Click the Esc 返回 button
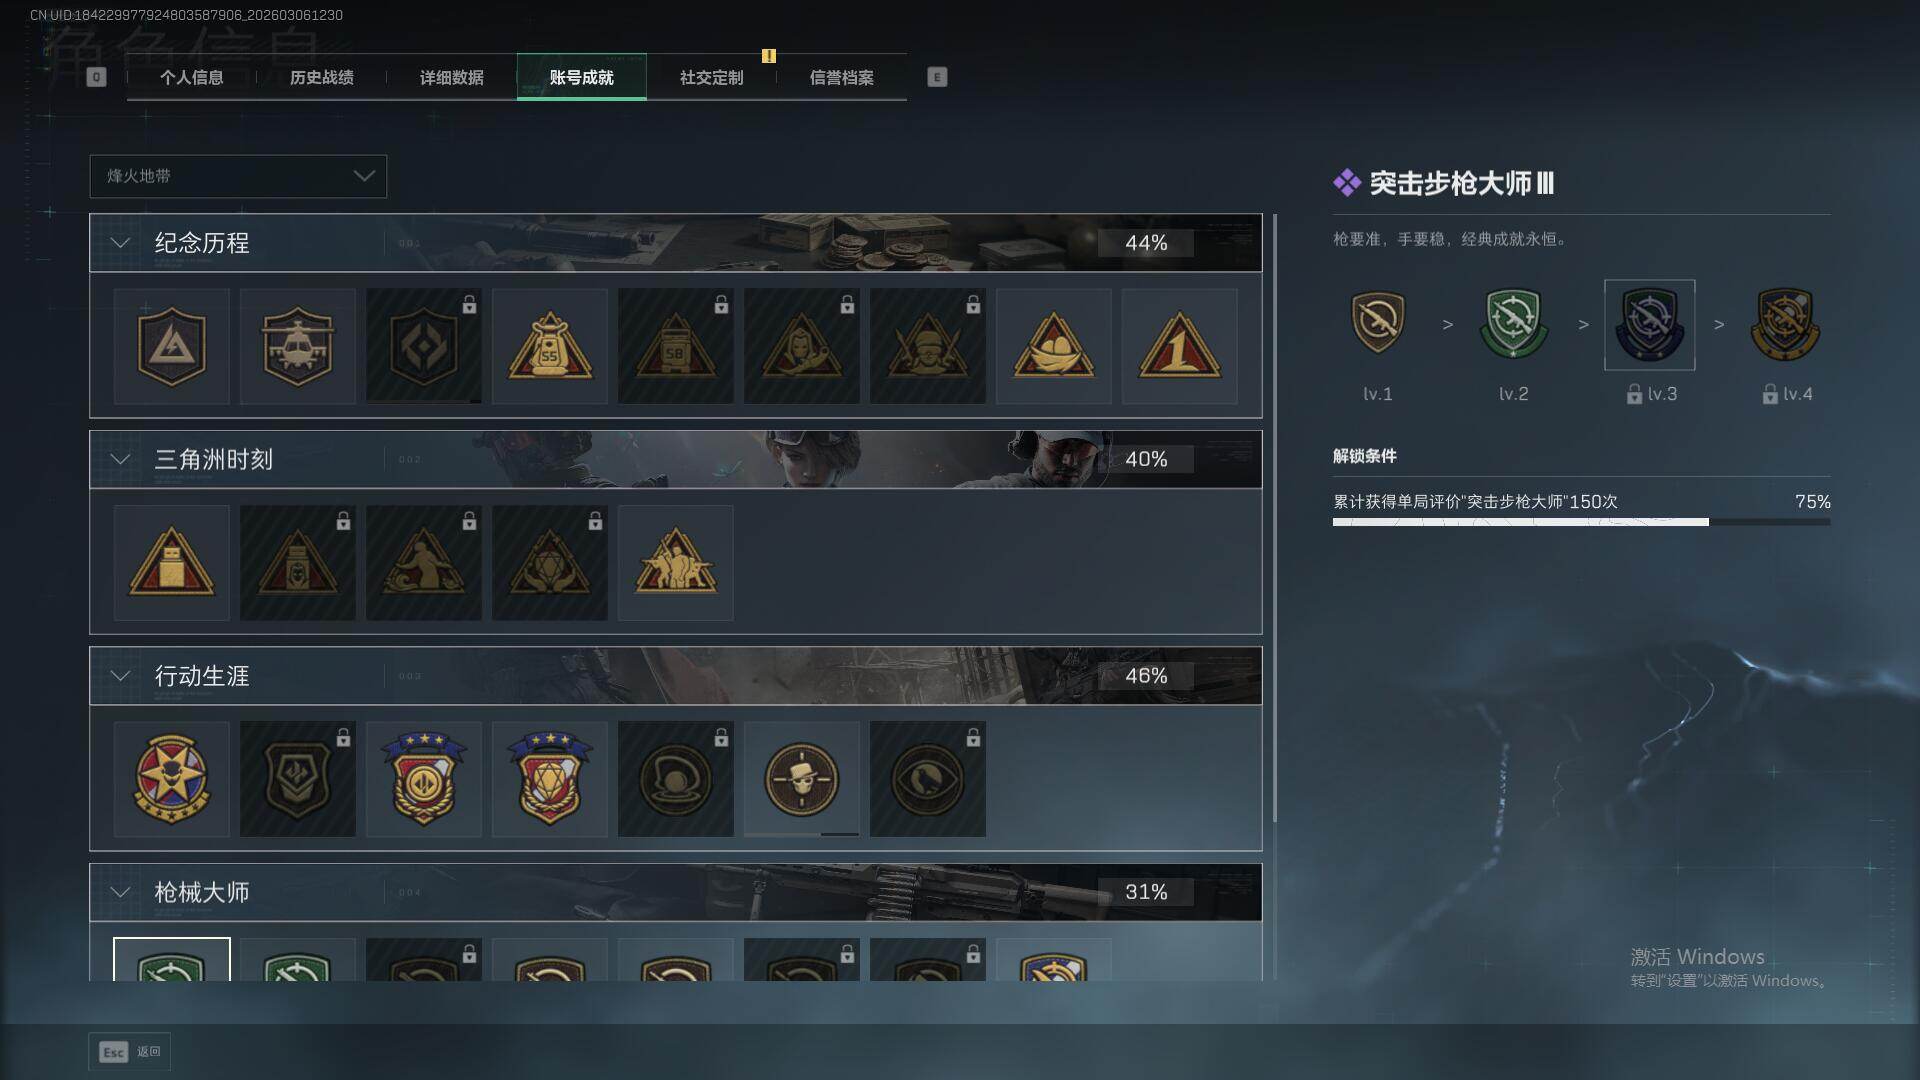 pyautogui.click(x=130, y=1052)
